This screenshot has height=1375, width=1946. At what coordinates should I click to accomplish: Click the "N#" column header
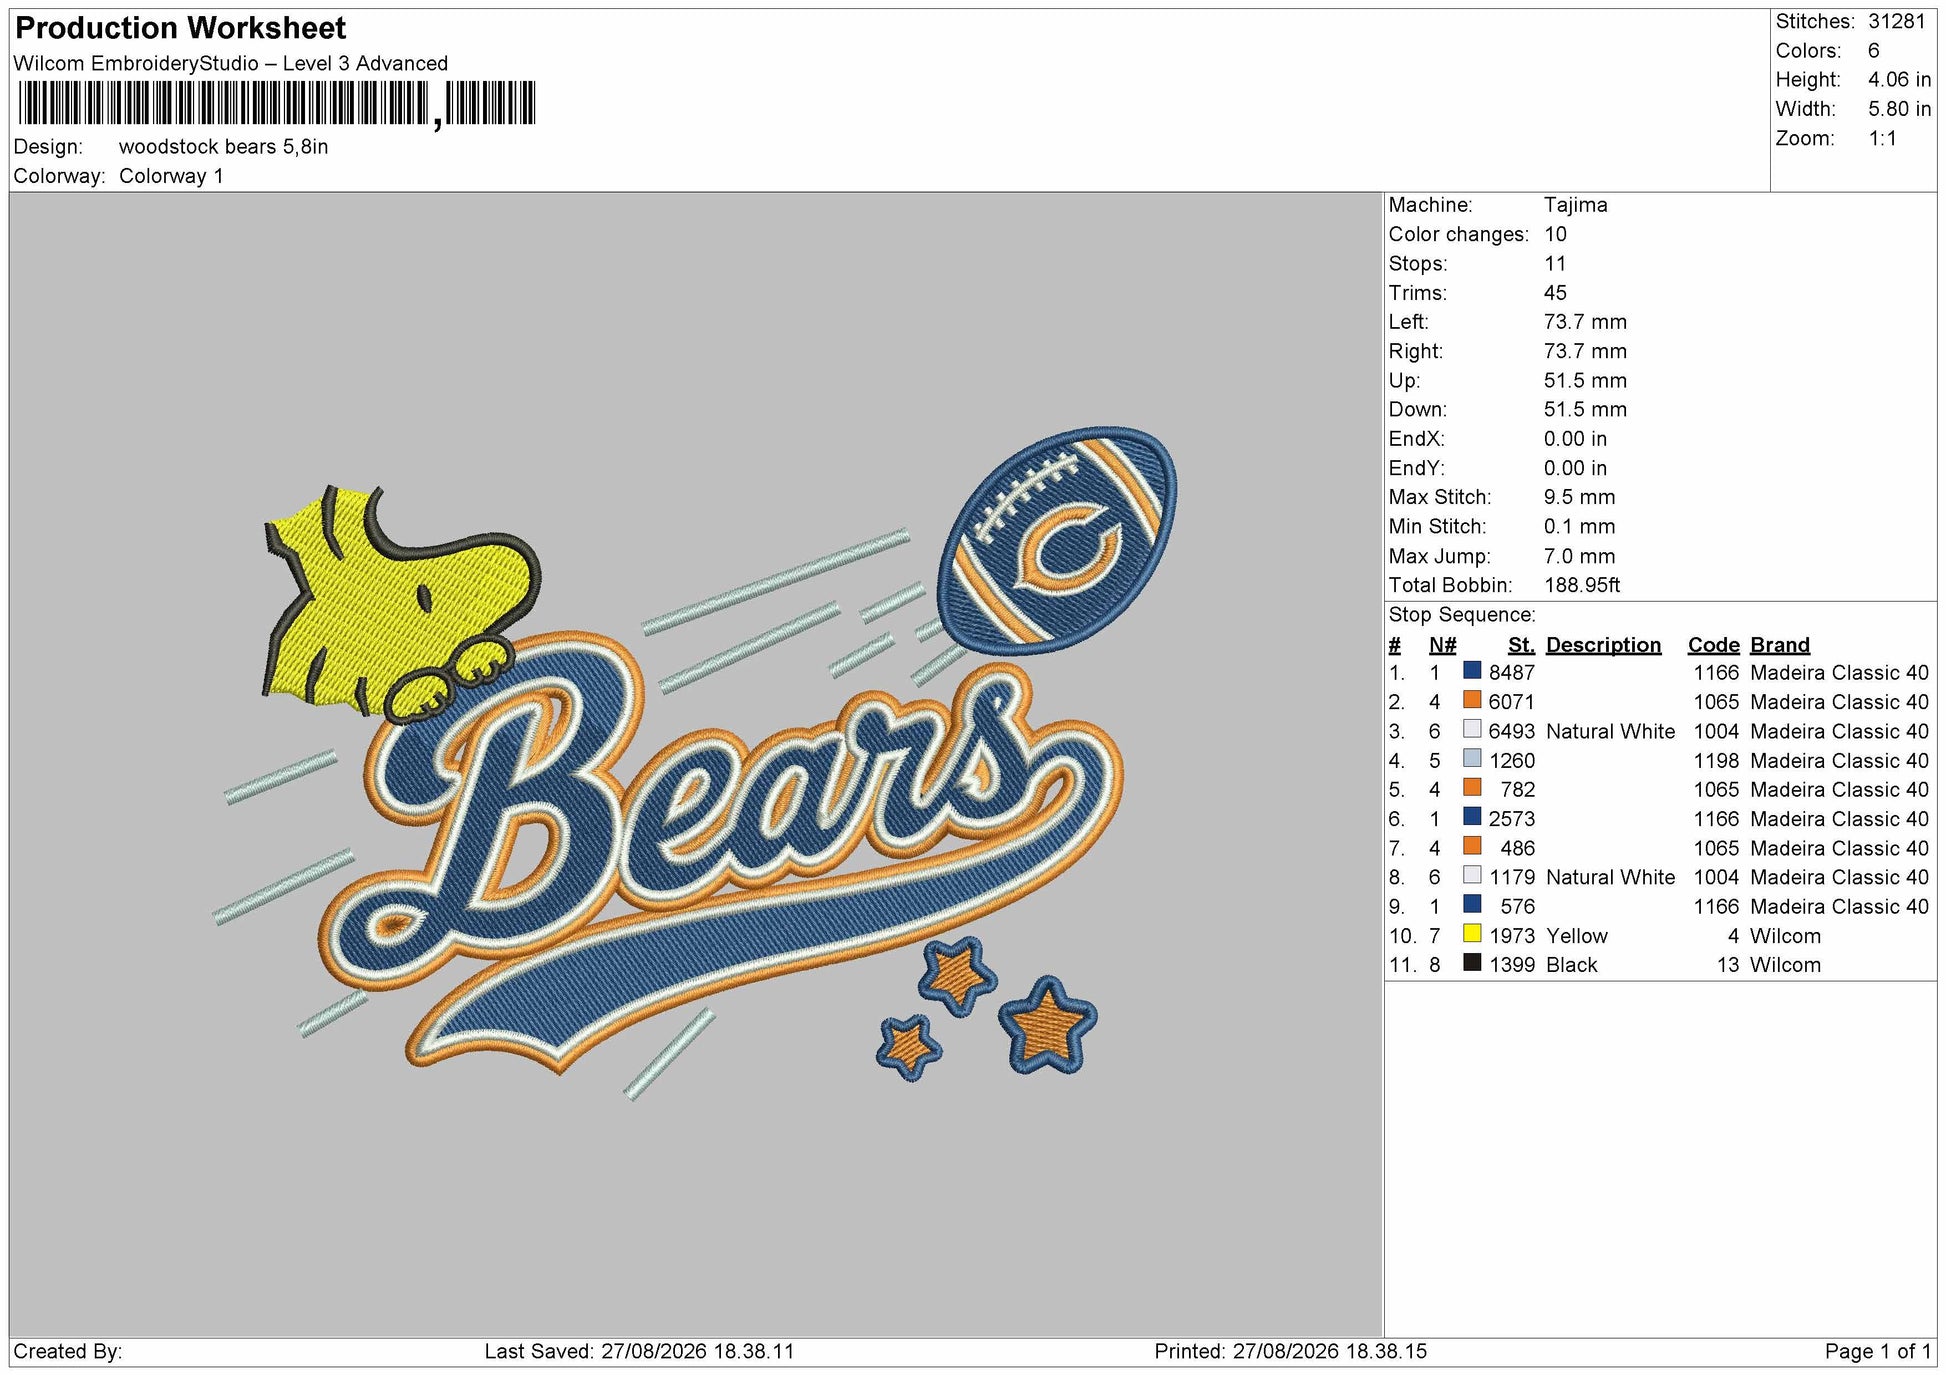1442,645
